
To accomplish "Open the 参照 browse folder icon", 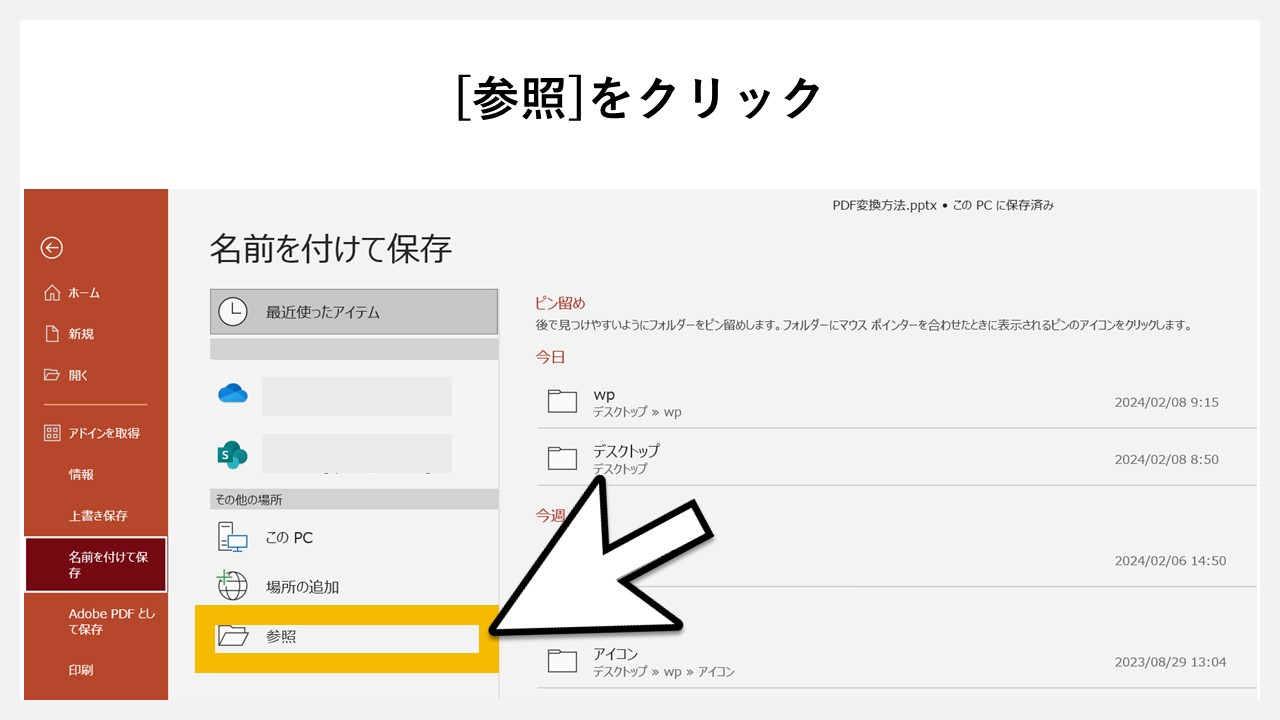I will click(232, 637).
